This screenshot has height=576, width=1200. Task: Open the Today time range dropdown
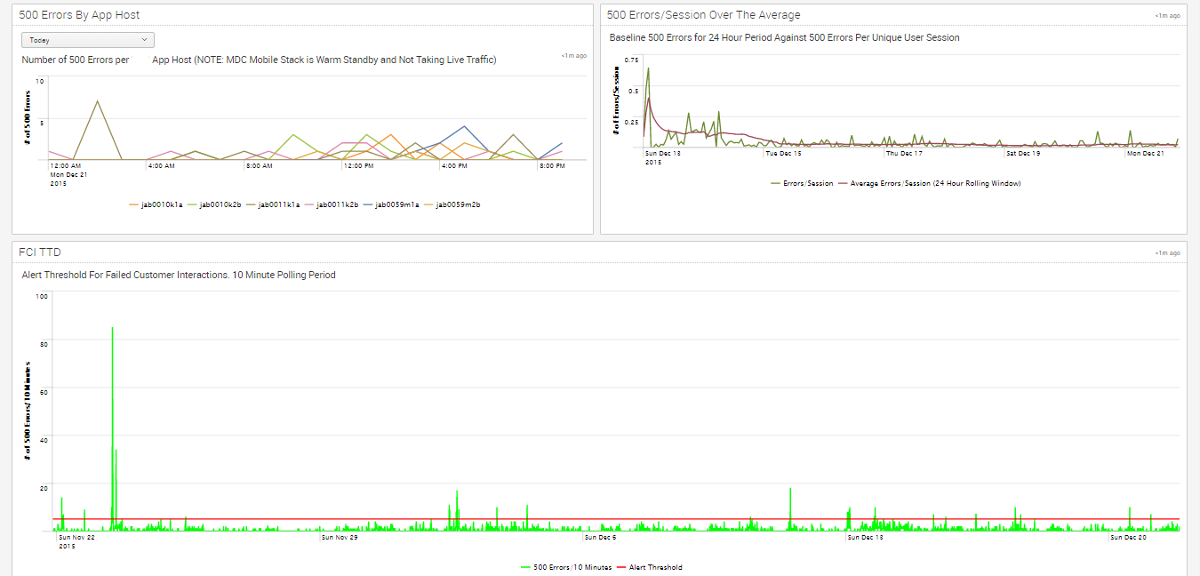pos(88,40)
